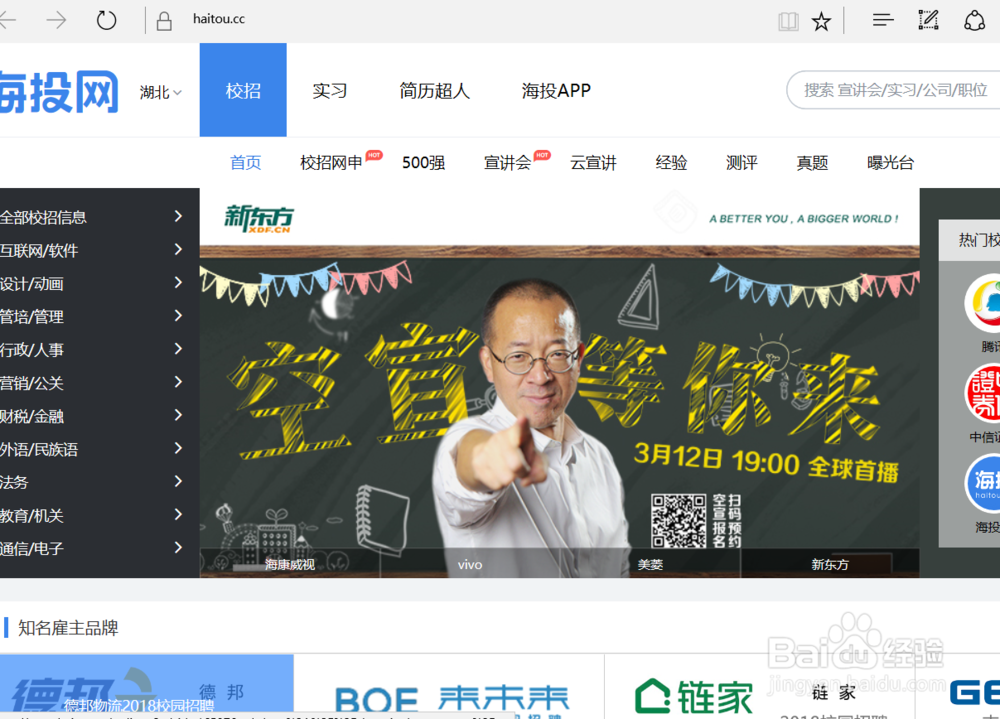This screenshot has height=719, width=1000.
Task: Expand the 财税/金融 category arrow
Action: pyautogui.click(x=179, y=415)
